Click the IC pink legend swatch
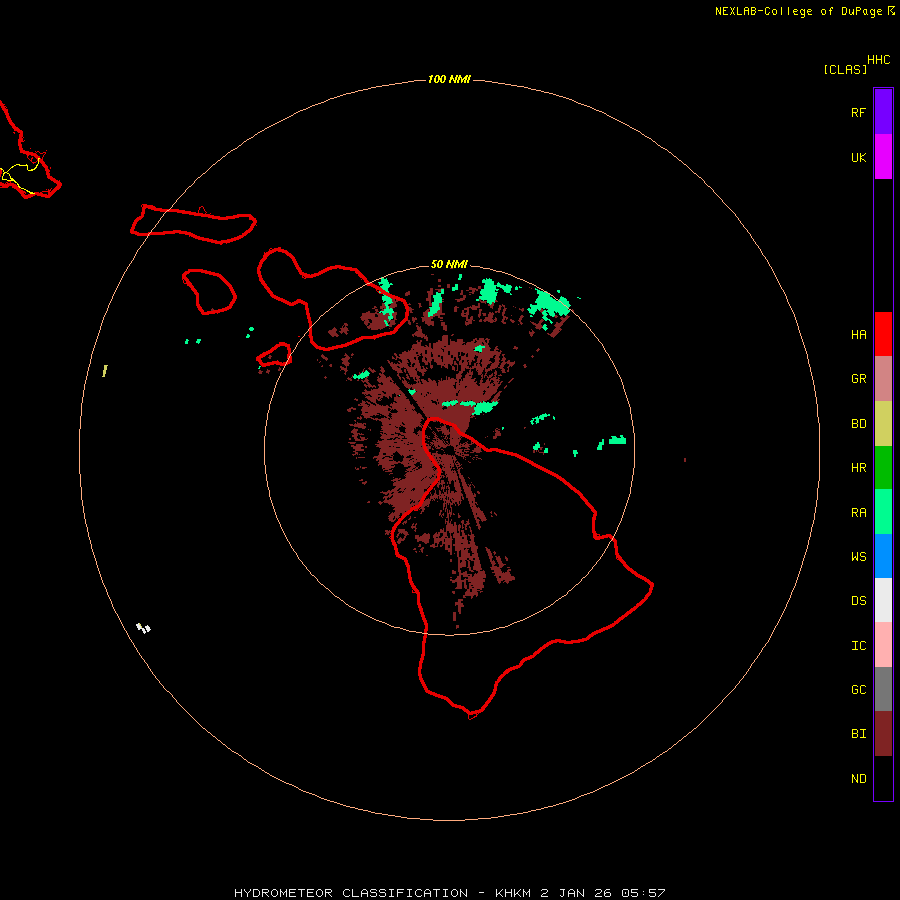The image size is (900, 900). pyautogui.click(x=883, y=645)
